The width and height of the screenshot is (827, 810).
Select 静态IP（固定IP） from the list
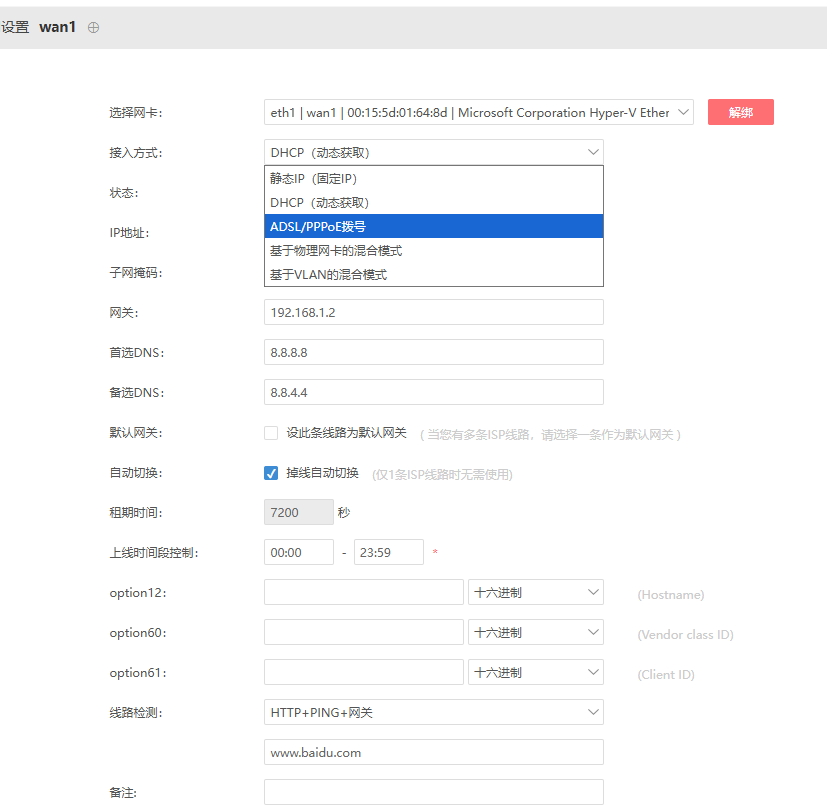[x=434, y=179]
